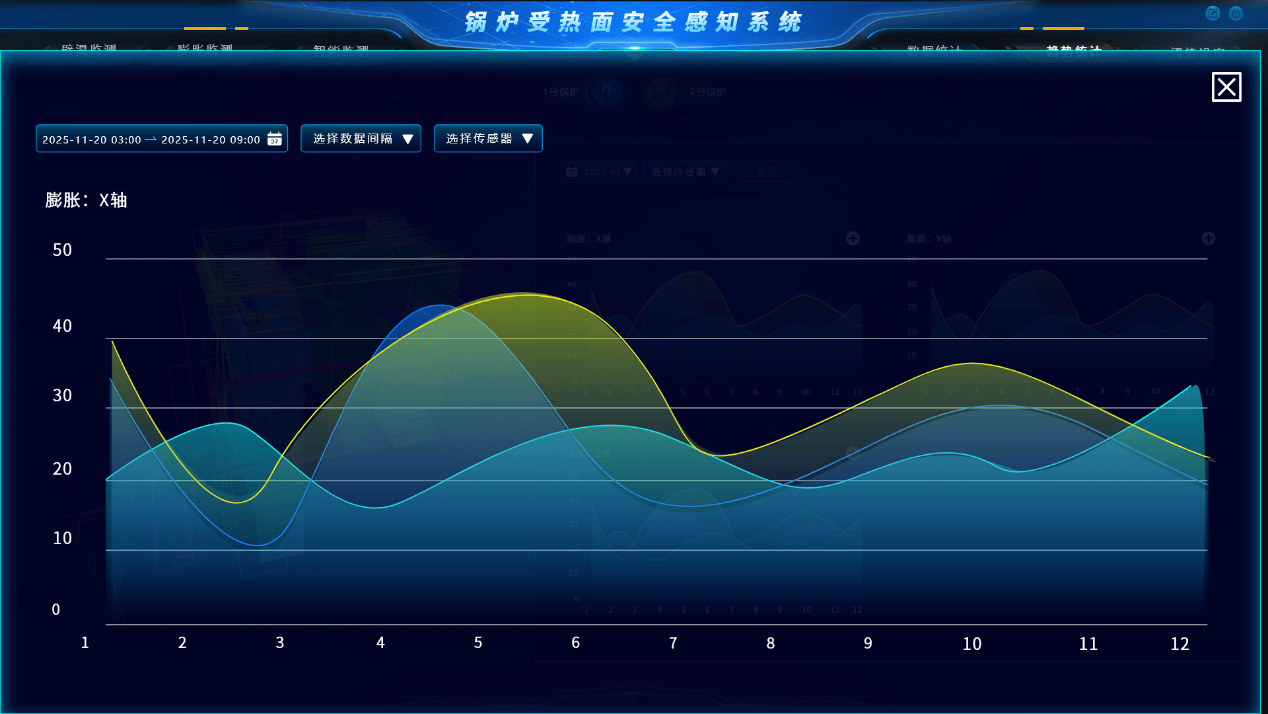This screenshot has height=714, width=1268.
Task: Click the y-axis label 0
Action: 56,610
